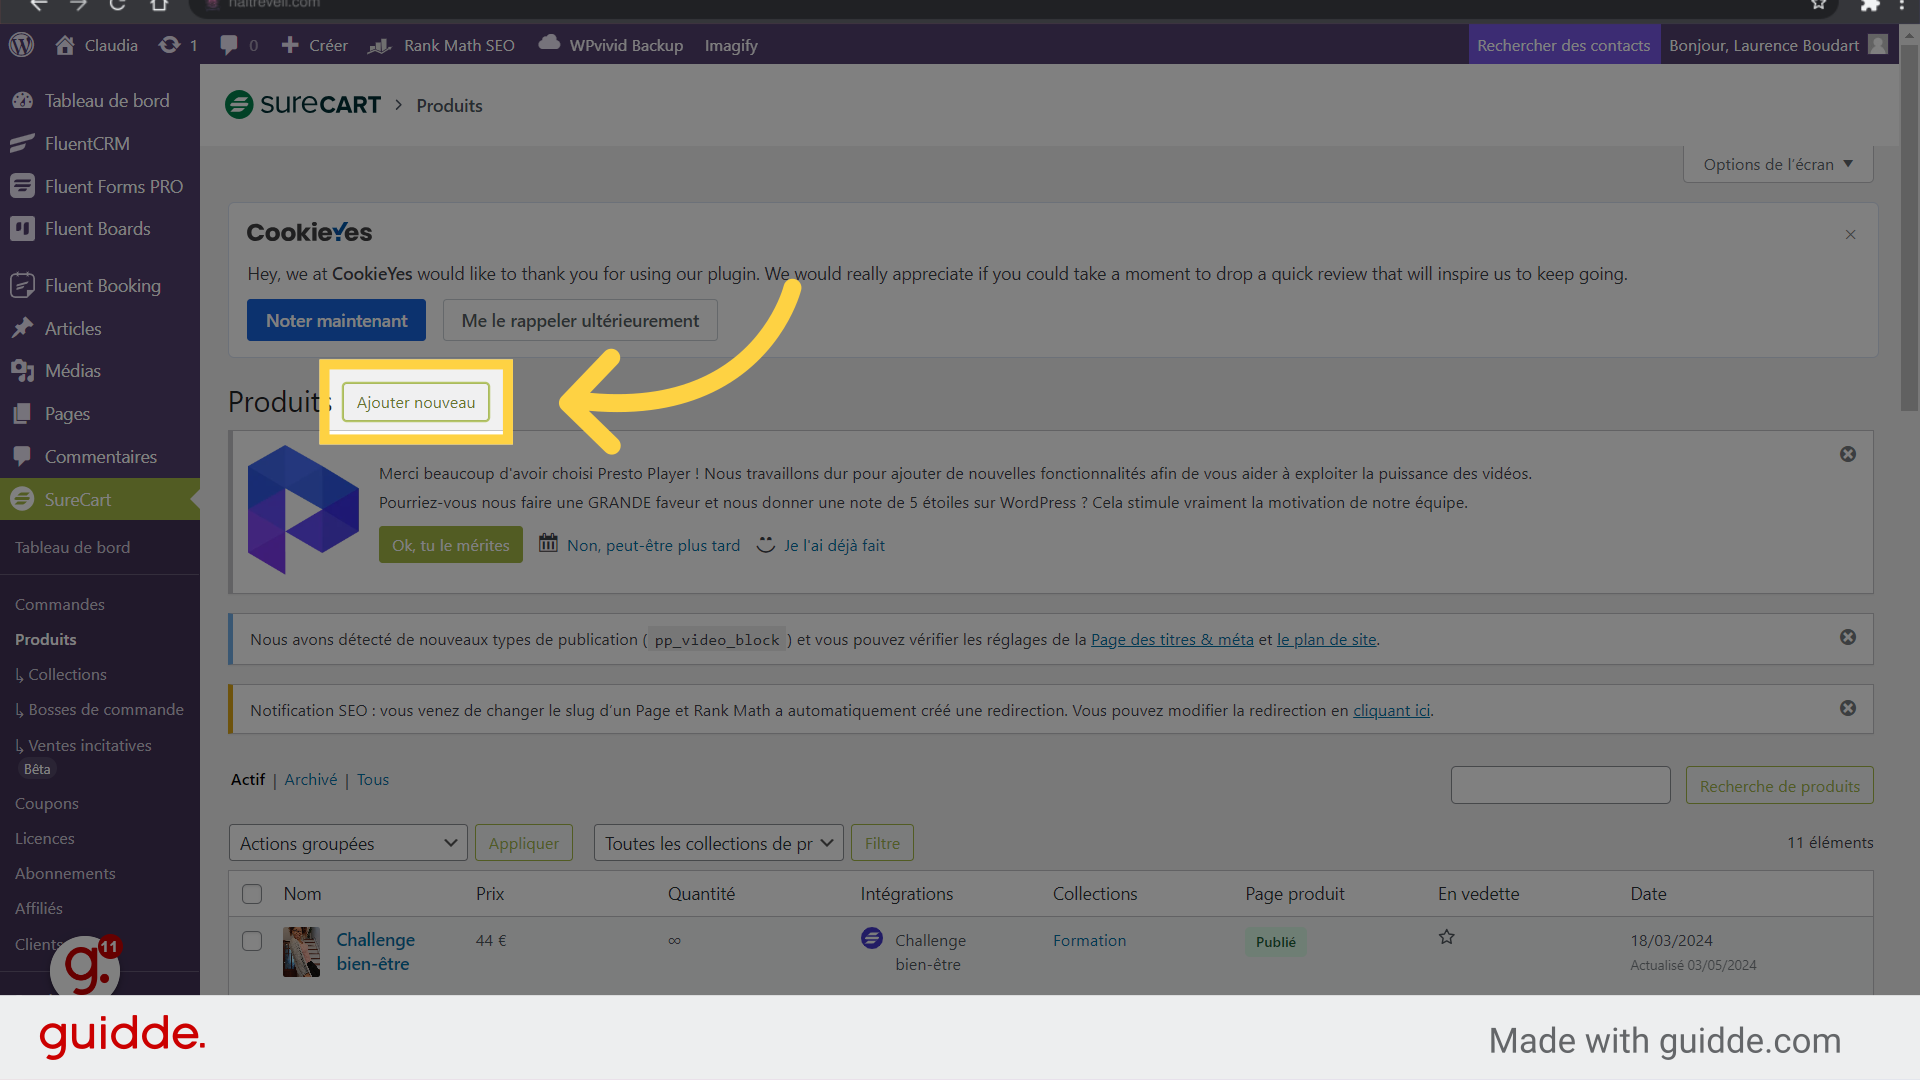Focus the product search field
The height and width of the screenshot is (1080, 1920).
1560,785
